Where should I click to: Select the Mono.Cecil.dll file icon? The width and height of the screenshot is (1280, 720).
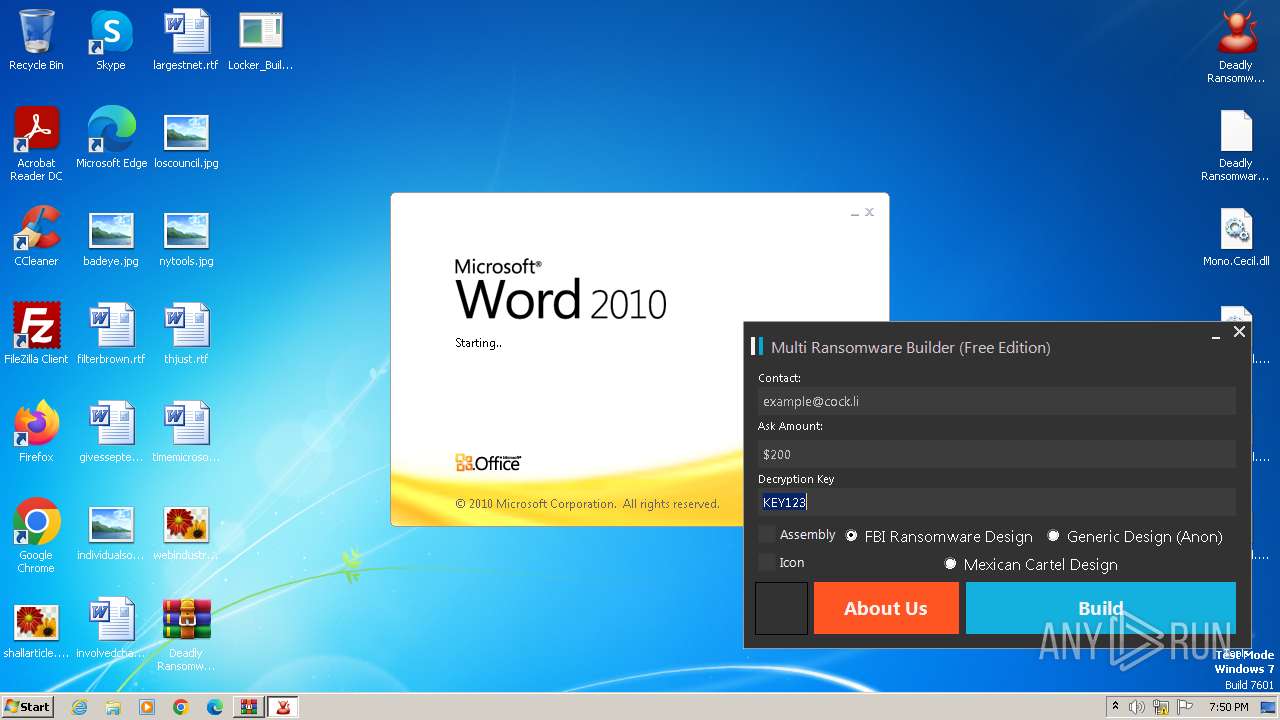[1236, 236]
